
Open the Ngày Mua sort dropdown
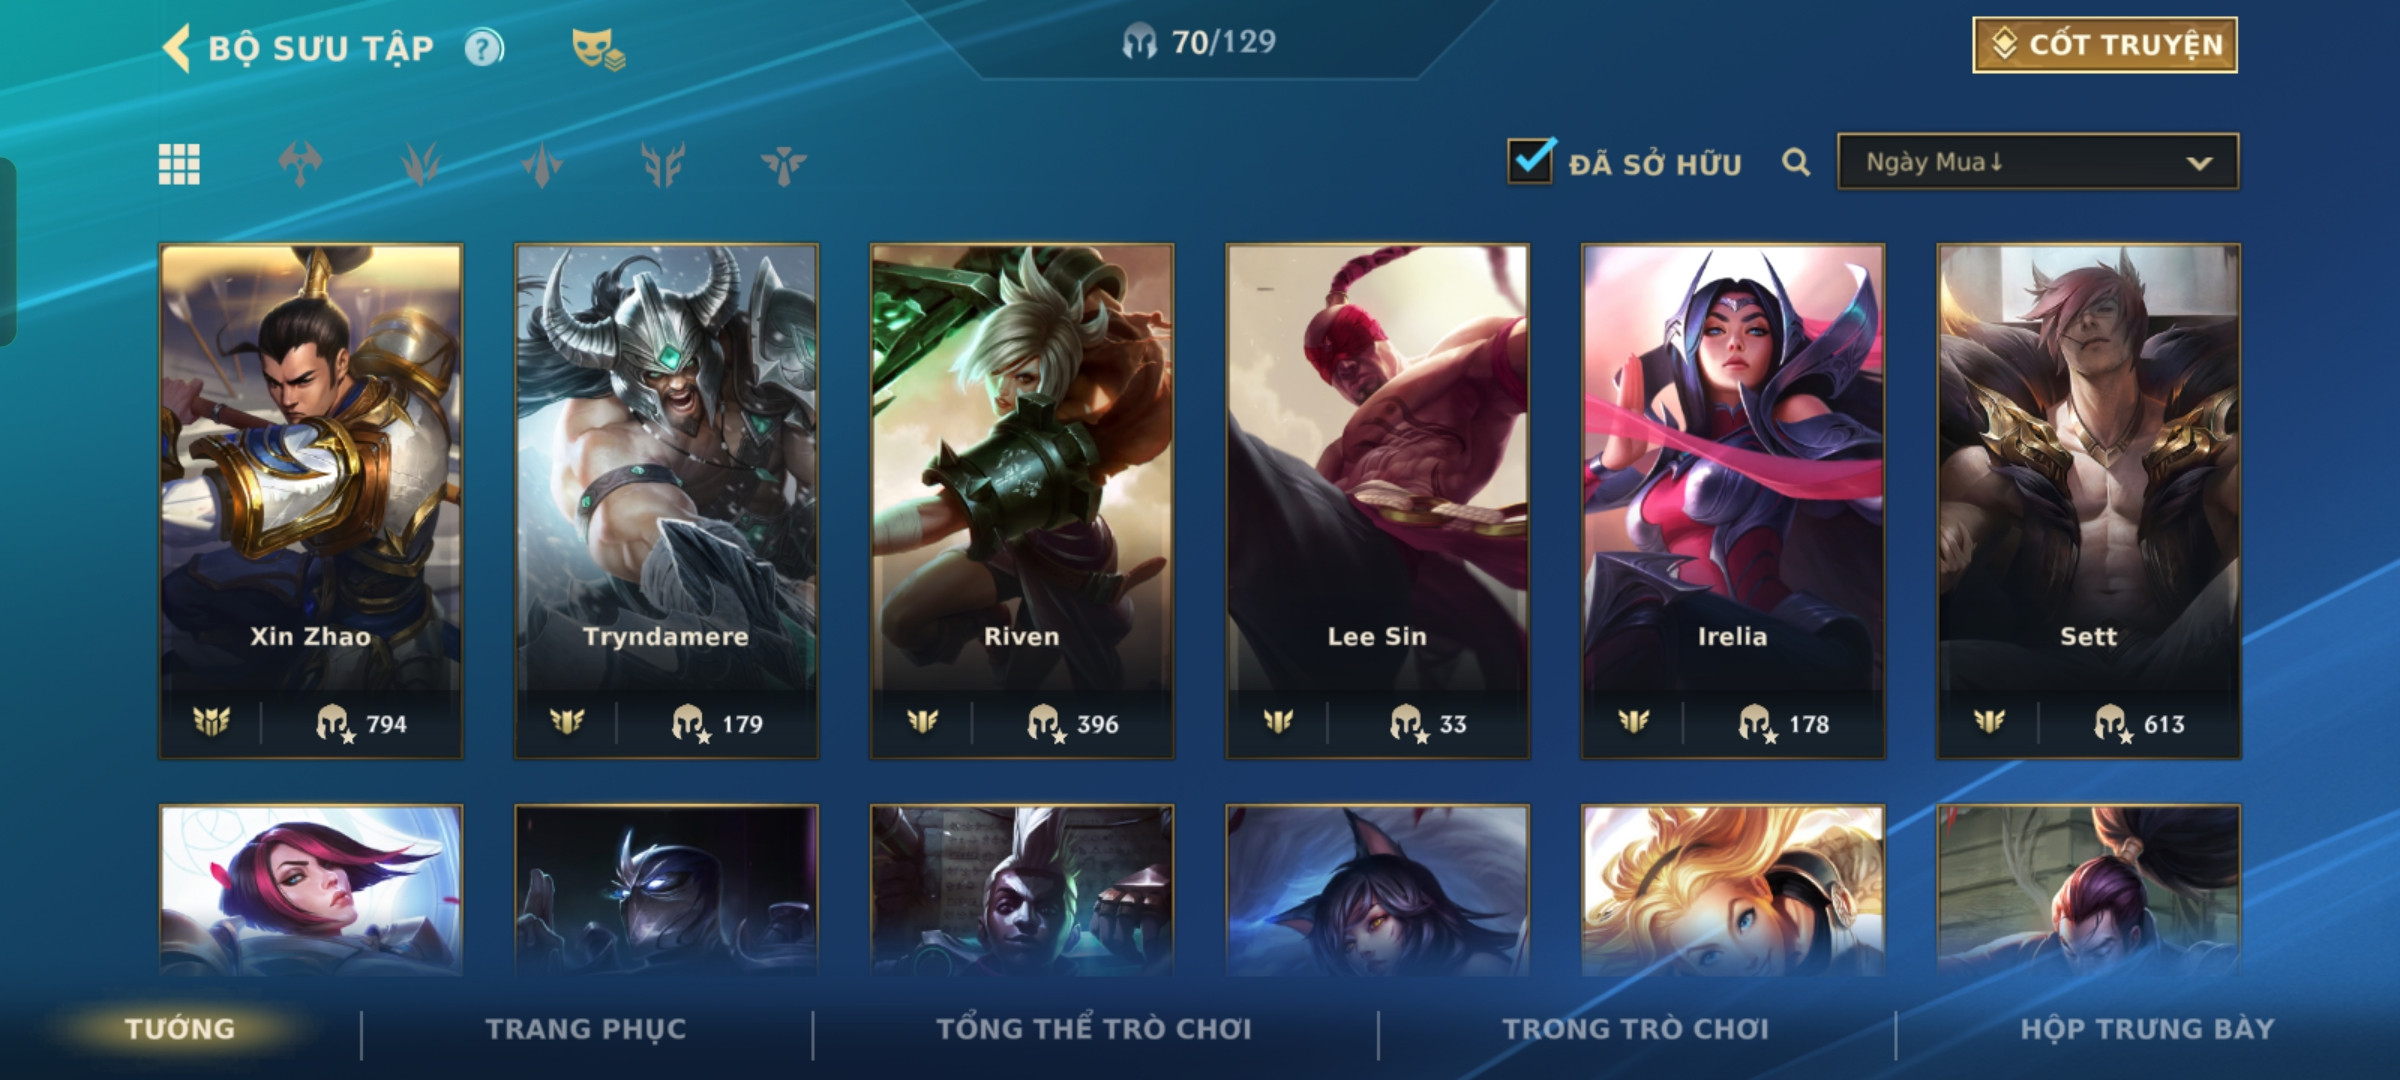2038,162
